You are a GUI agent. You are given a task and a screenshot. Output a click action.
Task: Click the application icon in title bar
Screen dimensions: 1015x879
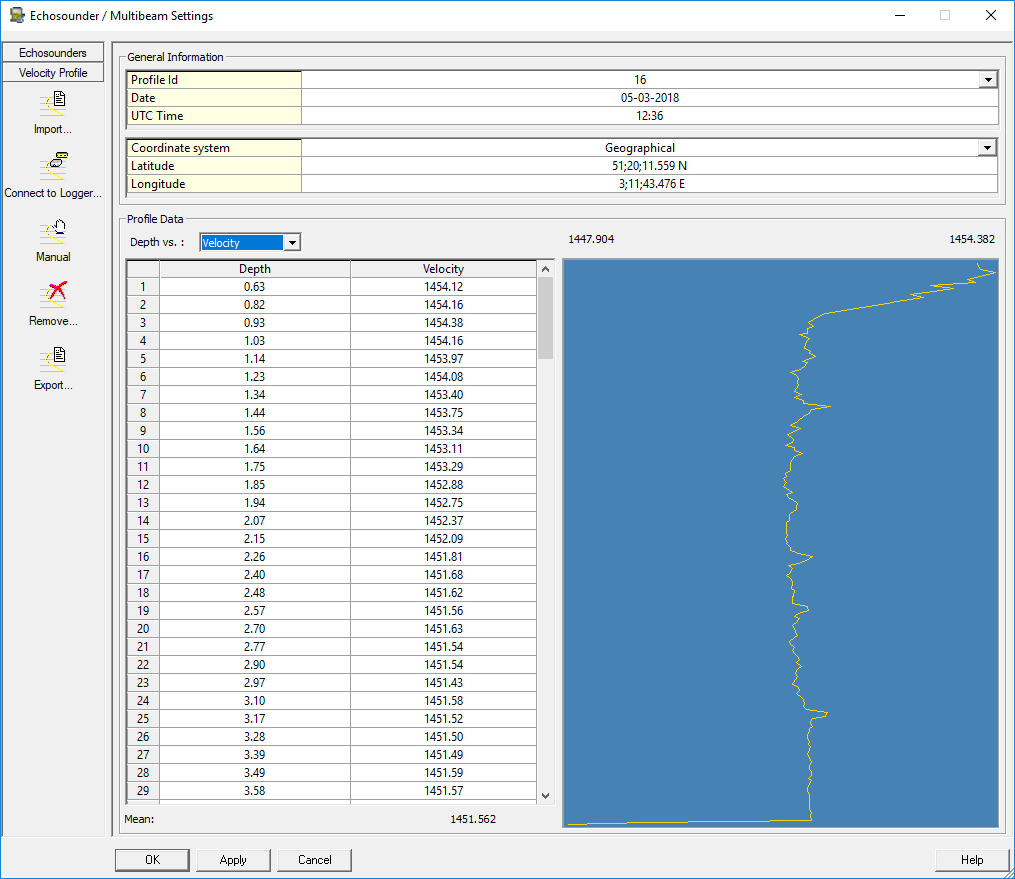coord(16,16)
